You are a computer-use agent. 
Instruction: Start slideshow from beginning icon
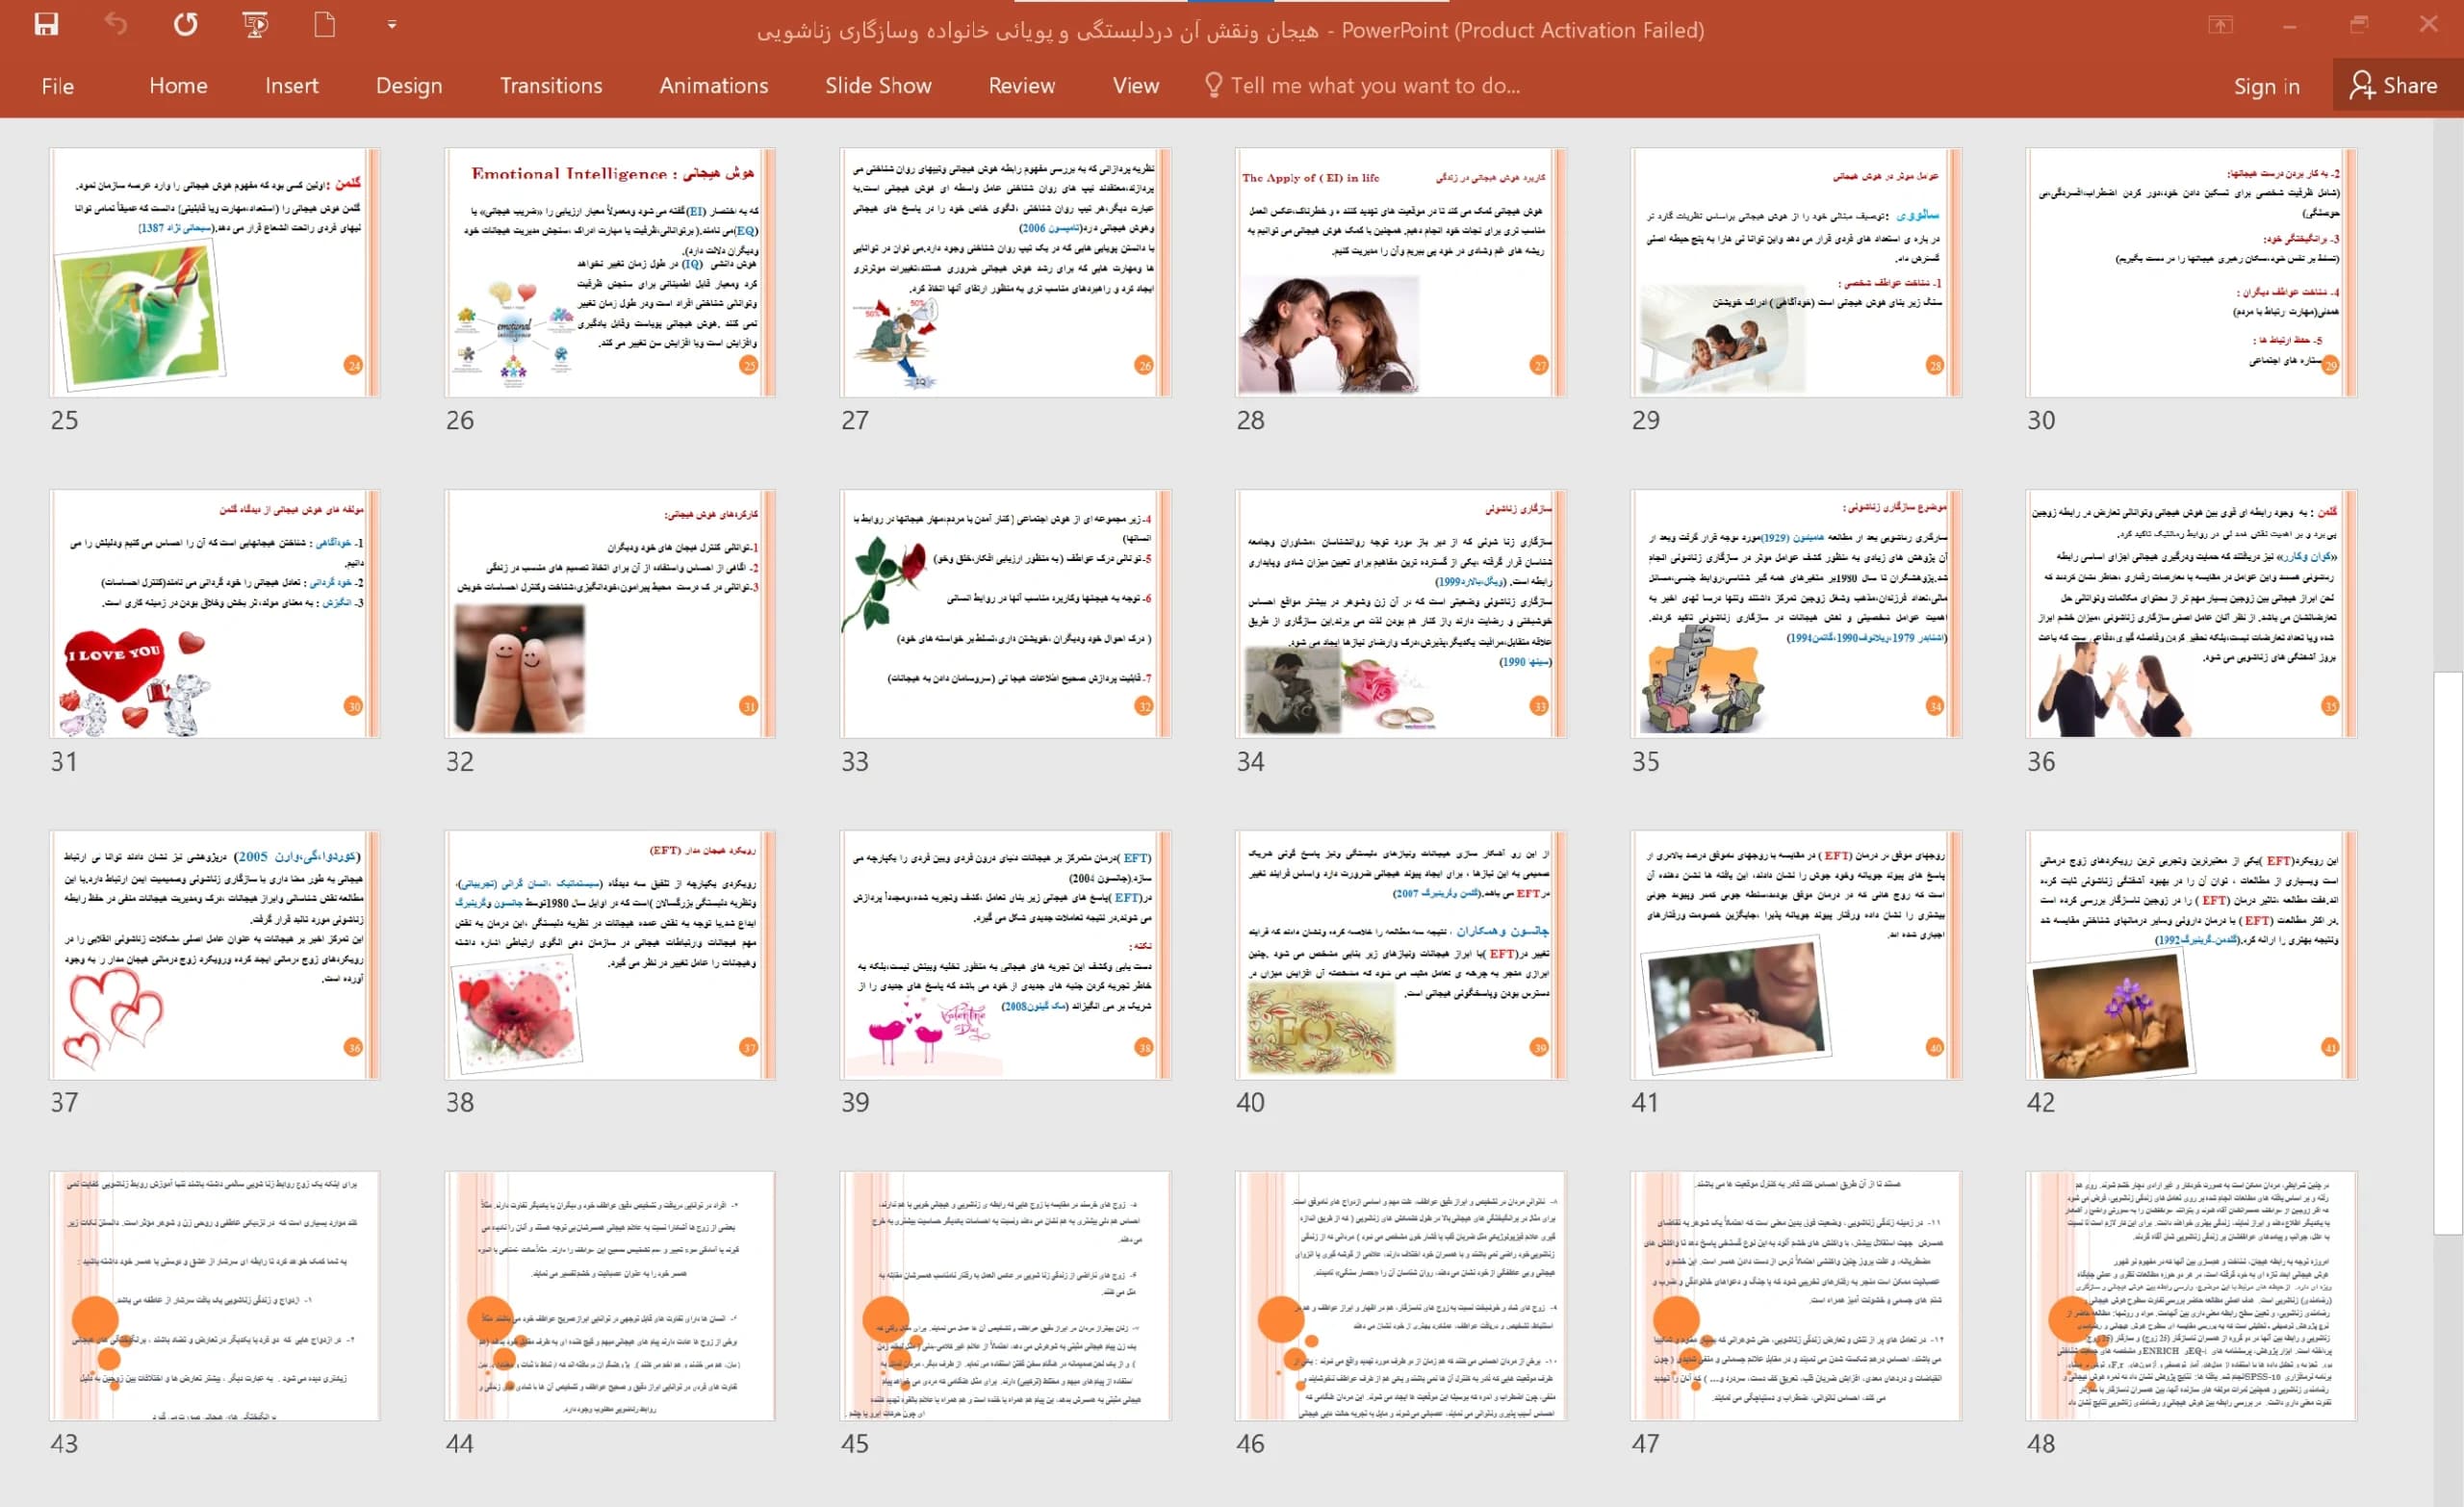coord(256,24)
